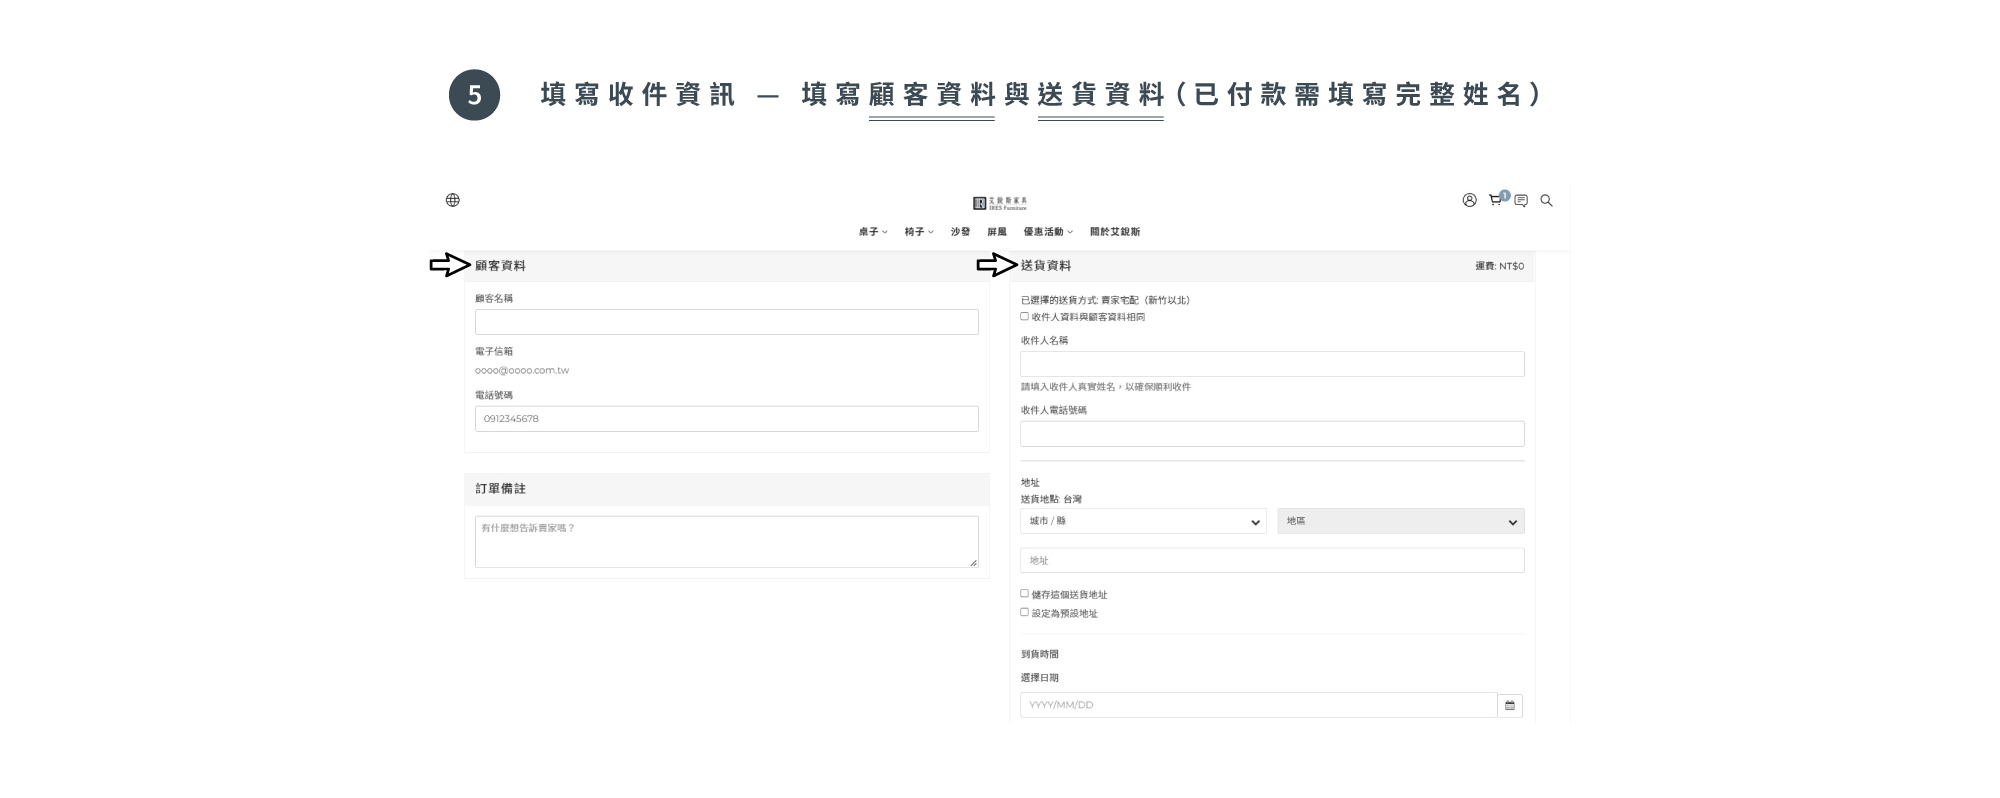Expand the 椅子 navigation menu

coord(918,232)
